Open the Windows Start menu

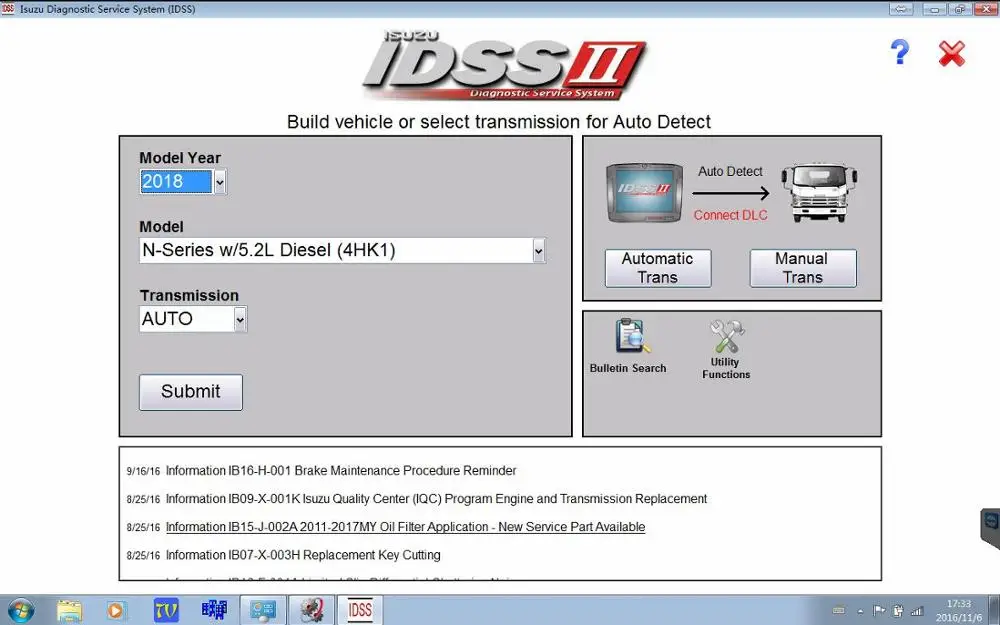[x=20, y=609]
